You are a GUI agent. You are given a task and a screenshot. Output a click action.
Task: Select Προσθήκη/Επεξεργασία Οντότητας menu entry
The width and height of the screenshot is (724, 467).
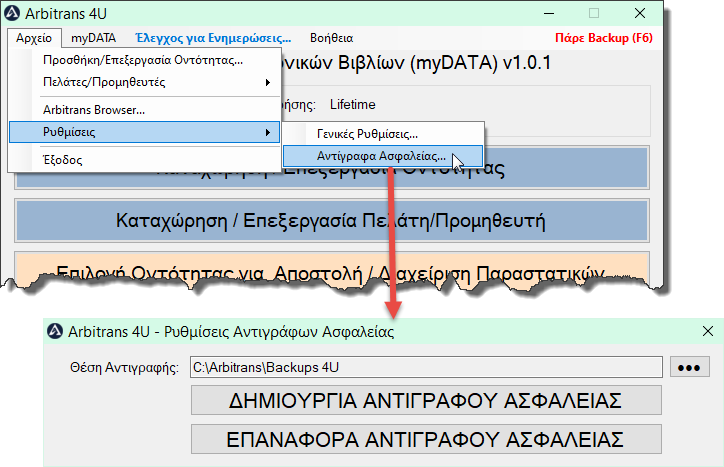pyautogui.click(x=145, y=60)
